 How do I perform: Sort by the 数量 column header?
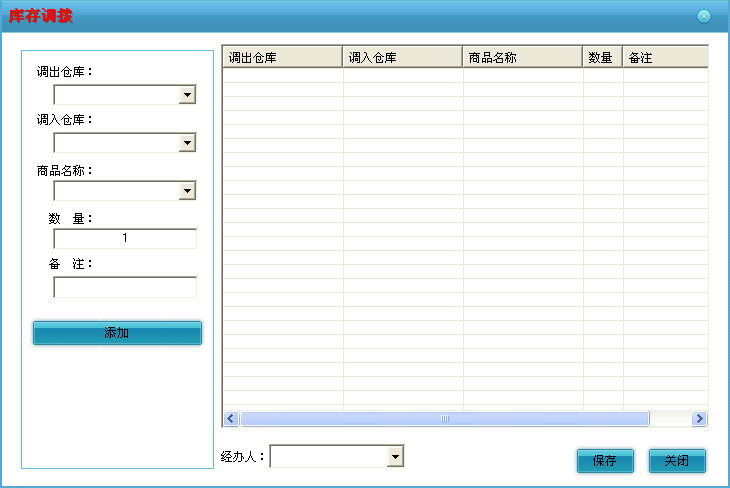point(603,57)
